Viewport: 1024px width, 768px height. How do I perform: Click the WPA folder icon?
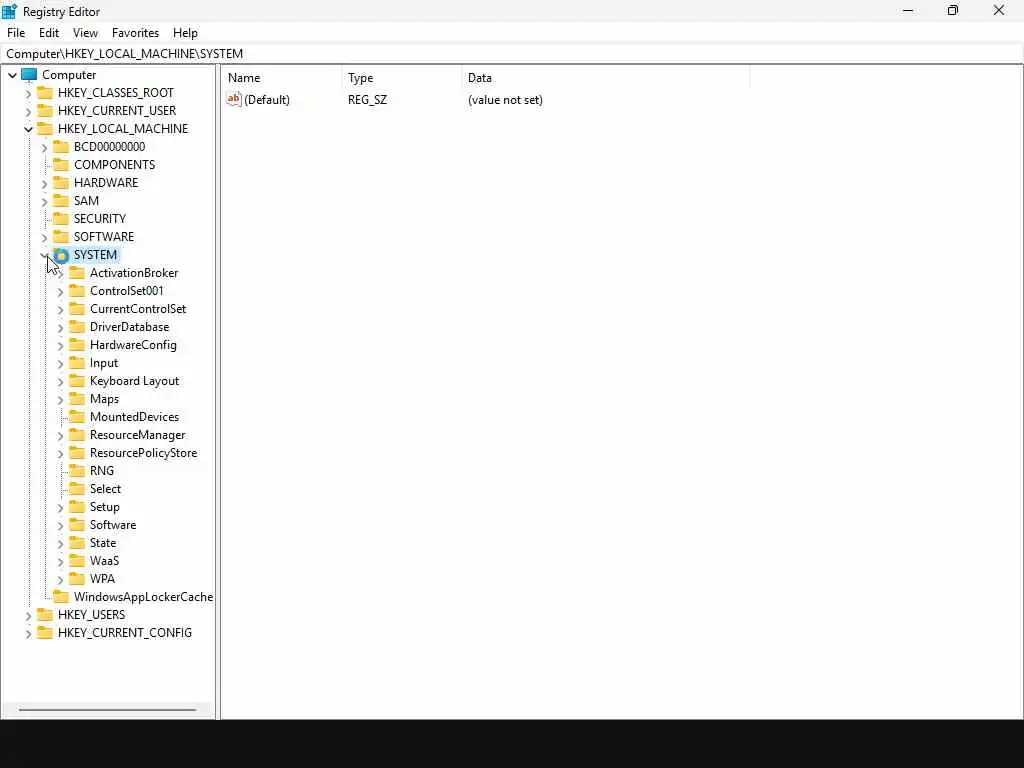(x=77, y=579)
